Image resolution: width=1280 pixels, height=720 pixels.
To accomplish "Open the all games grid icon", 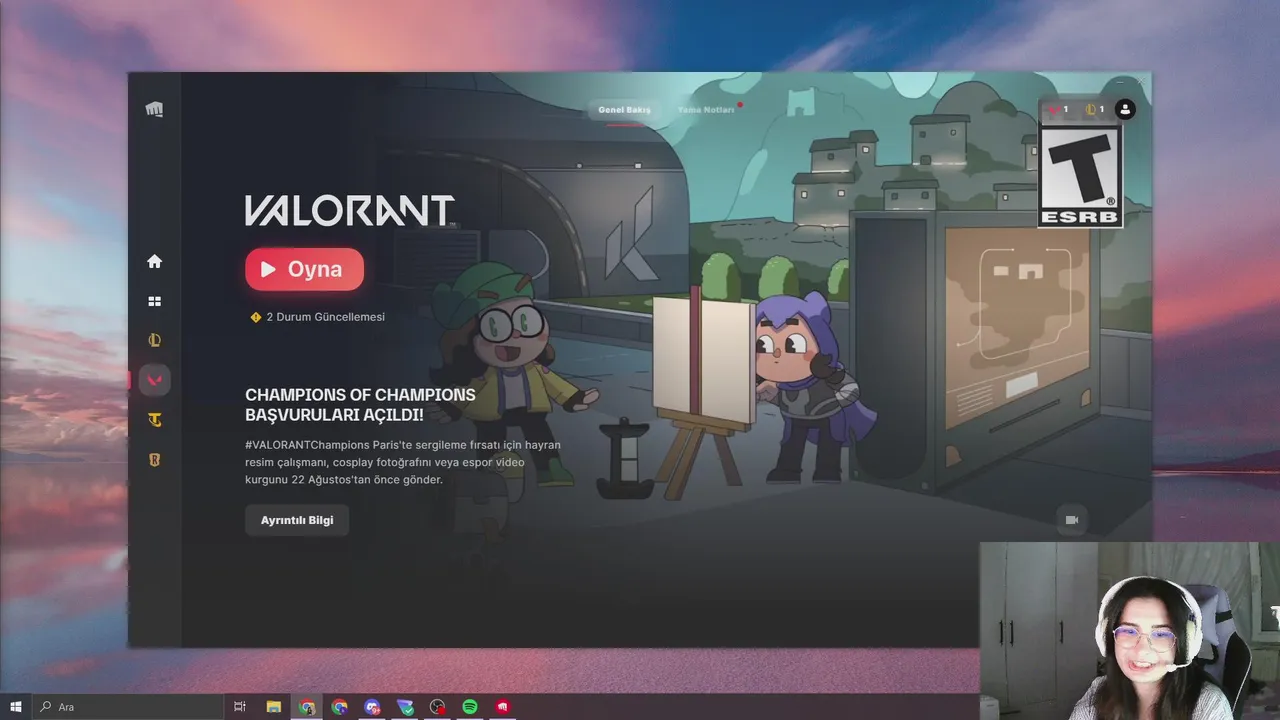I will pyautogui.click(x=154, y=301).
